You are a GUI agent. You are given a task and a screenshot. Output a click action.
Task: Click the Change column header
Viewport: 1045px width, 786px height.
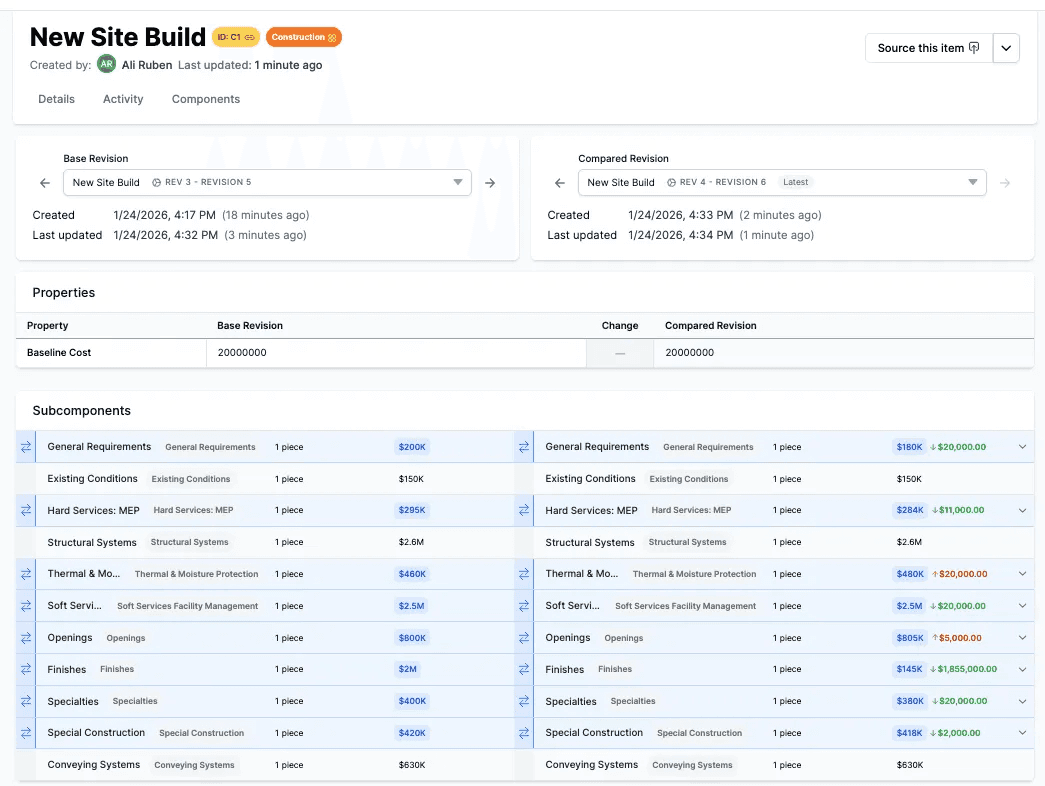point(620,325)
